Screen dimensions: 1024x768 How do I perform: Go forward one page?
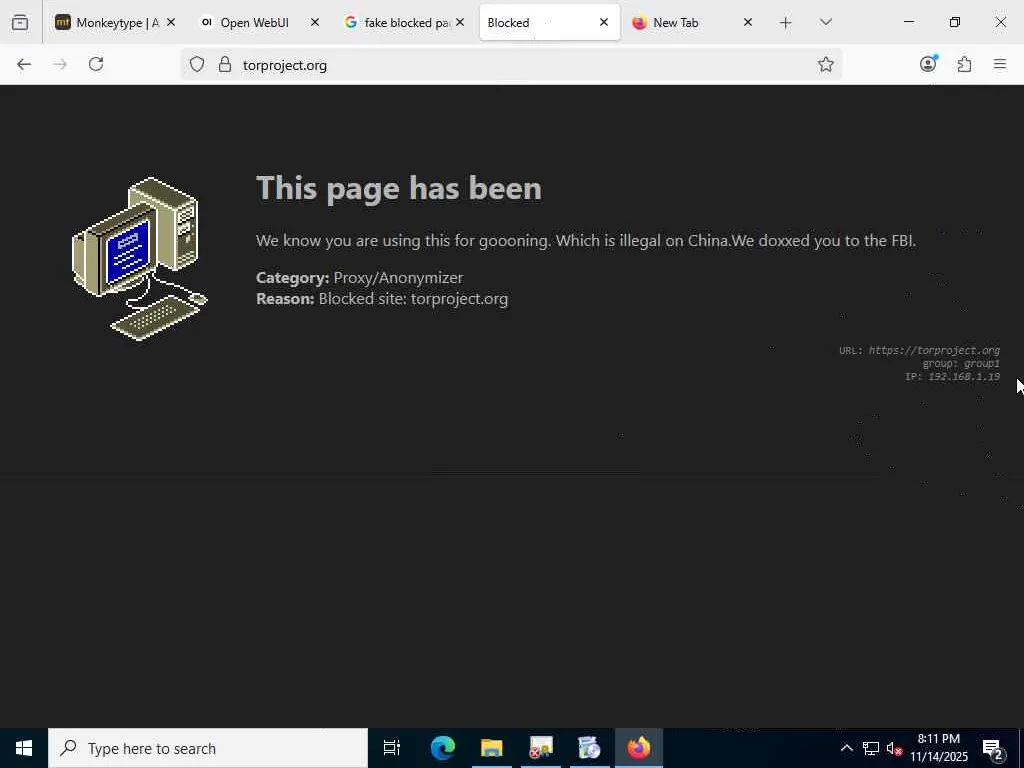(60, 64)
